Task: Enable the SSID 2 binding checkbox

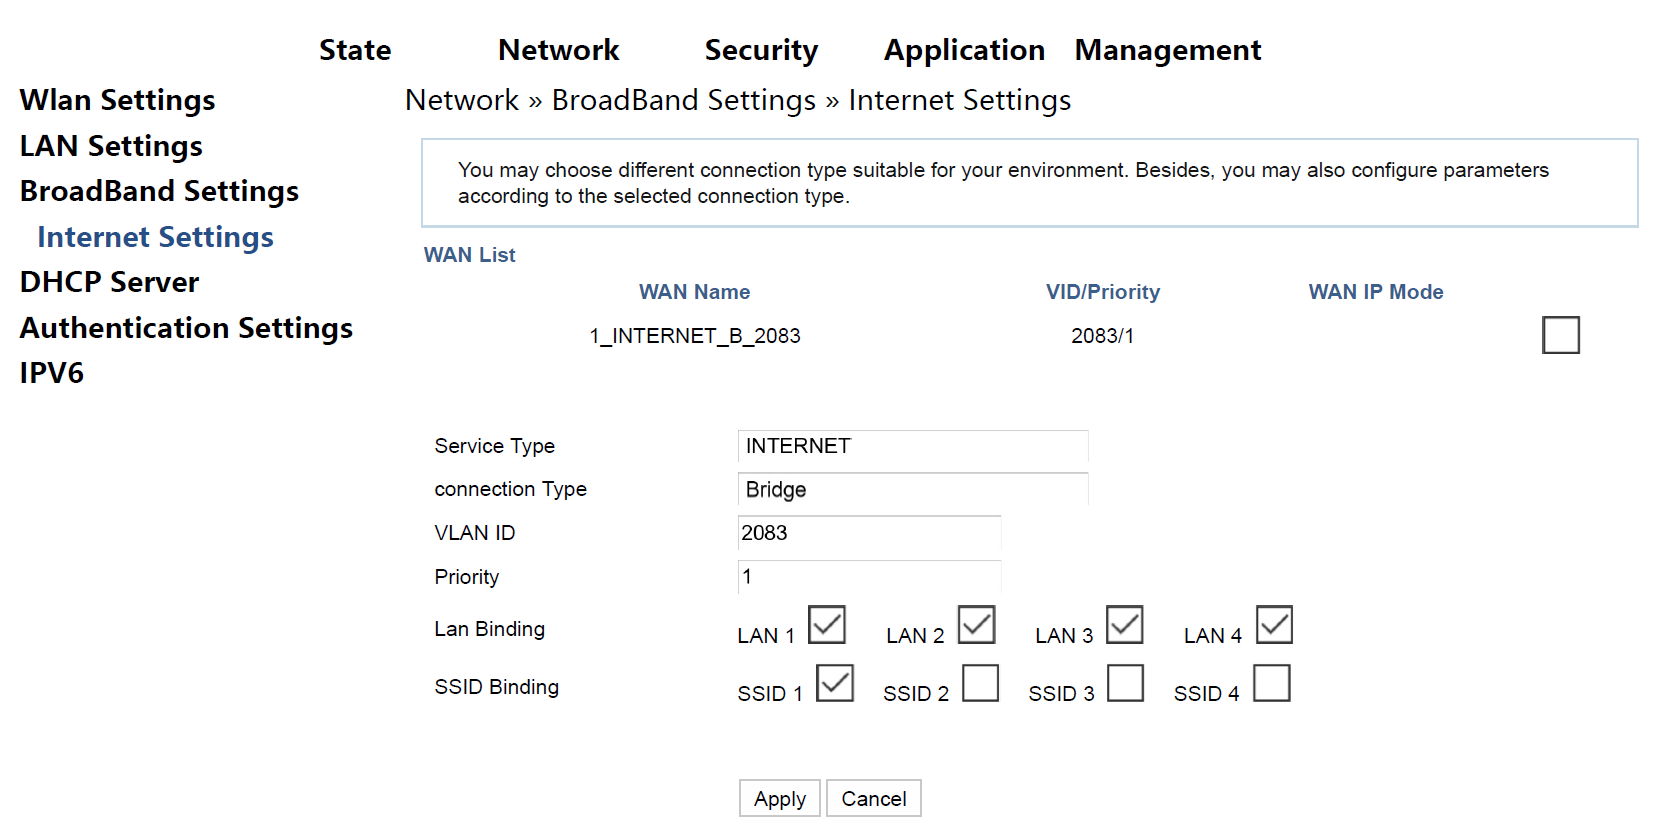Action: 981,683
